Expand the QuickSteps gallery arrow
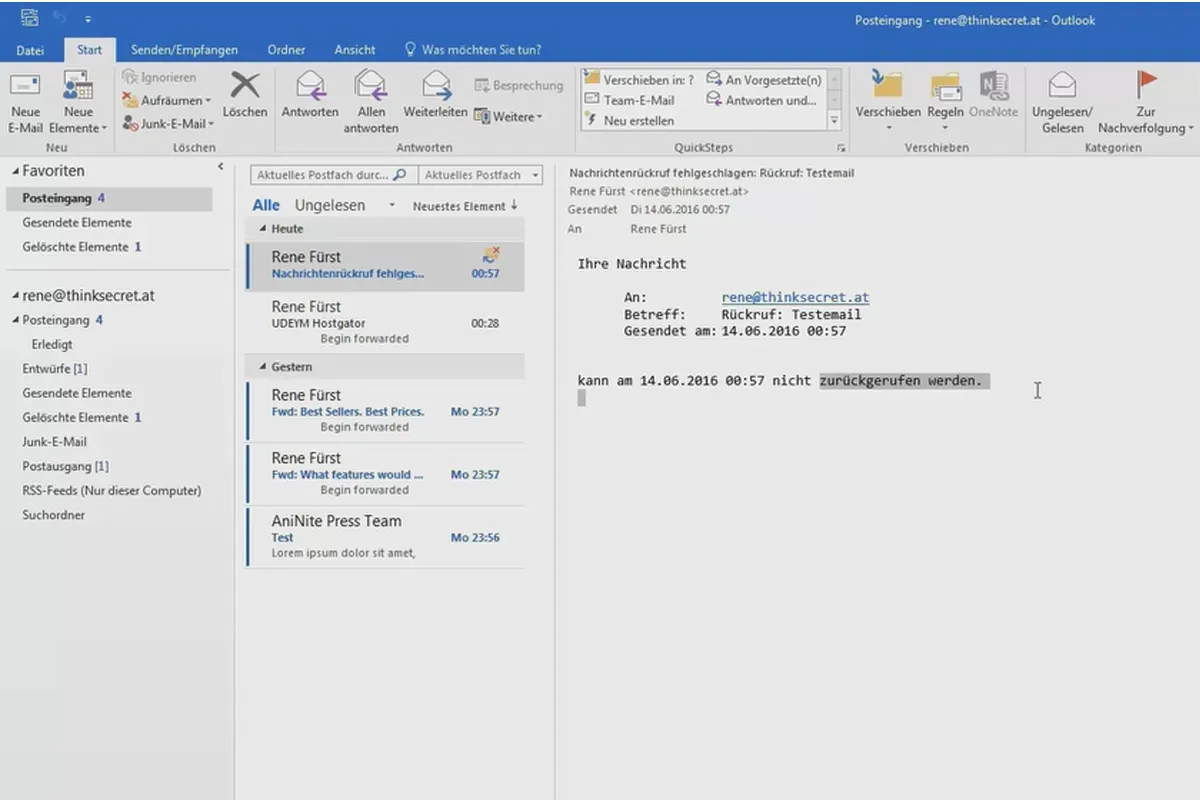The height and width of the screenshot is (800, 1200). [x=834, y=120]
